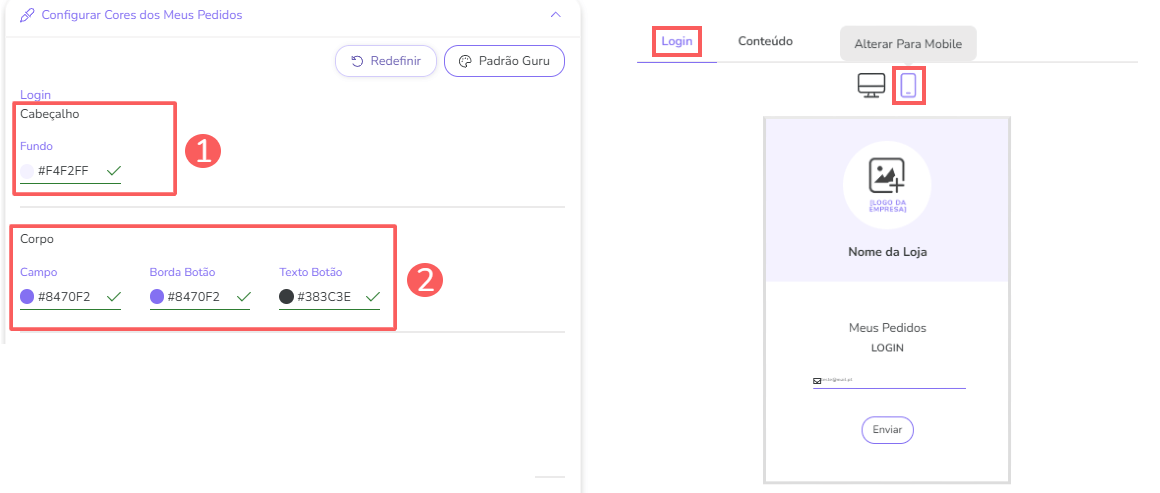Select the desktop preview icon
1160x493 pixels.
(871, 86)
